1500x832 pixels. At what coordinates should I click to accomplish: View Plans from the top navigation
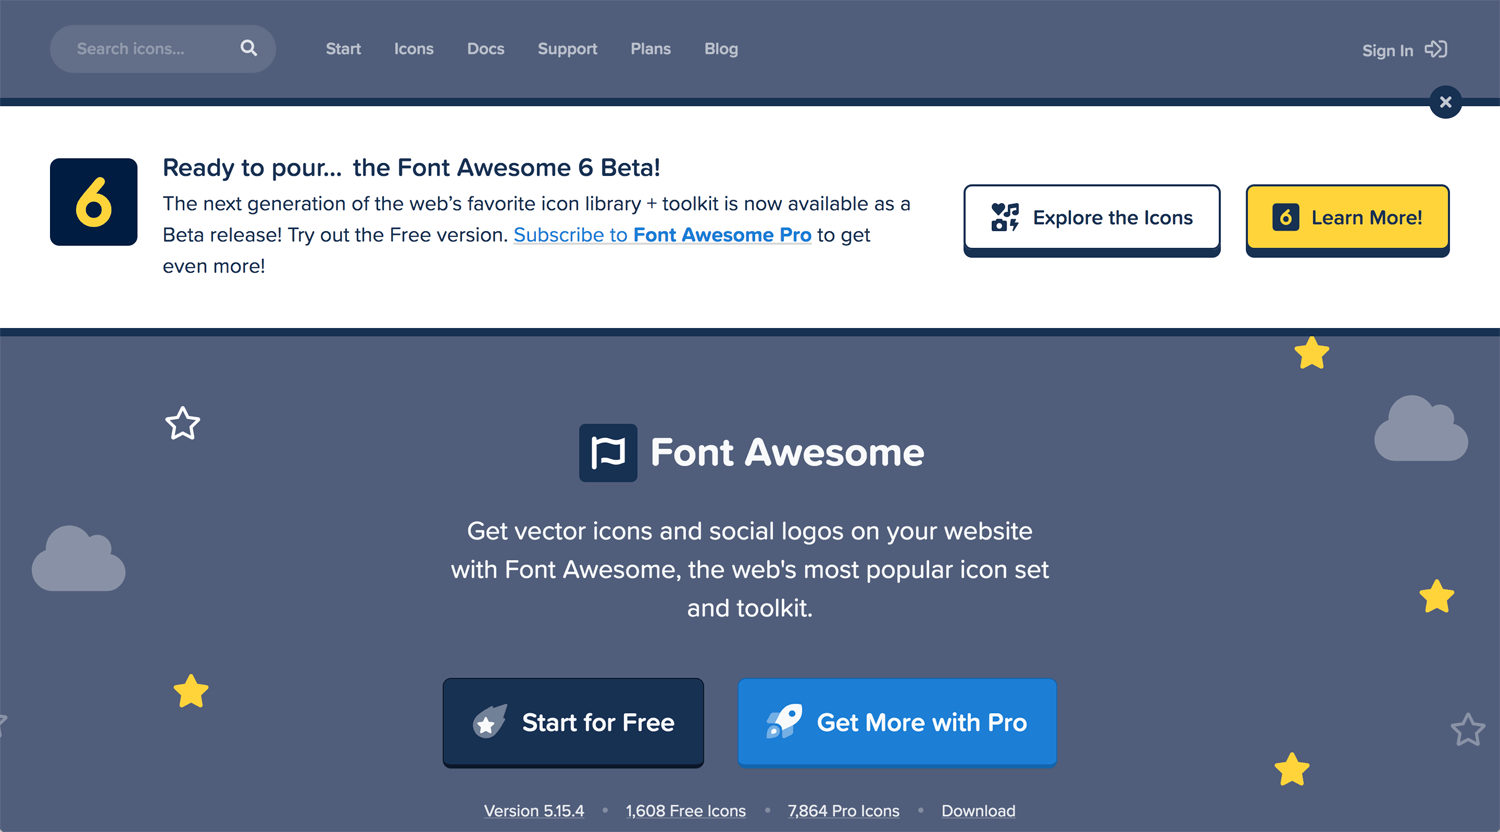651,49
